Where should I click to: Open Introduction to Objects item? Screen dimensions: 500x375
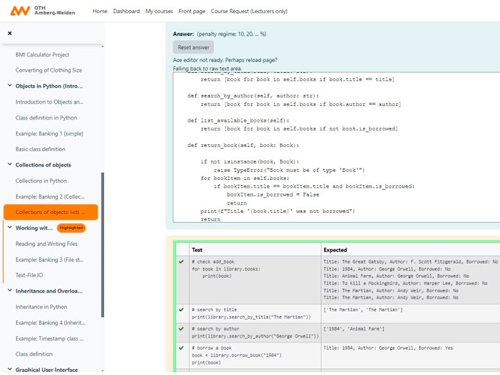[x=49, y=102]
